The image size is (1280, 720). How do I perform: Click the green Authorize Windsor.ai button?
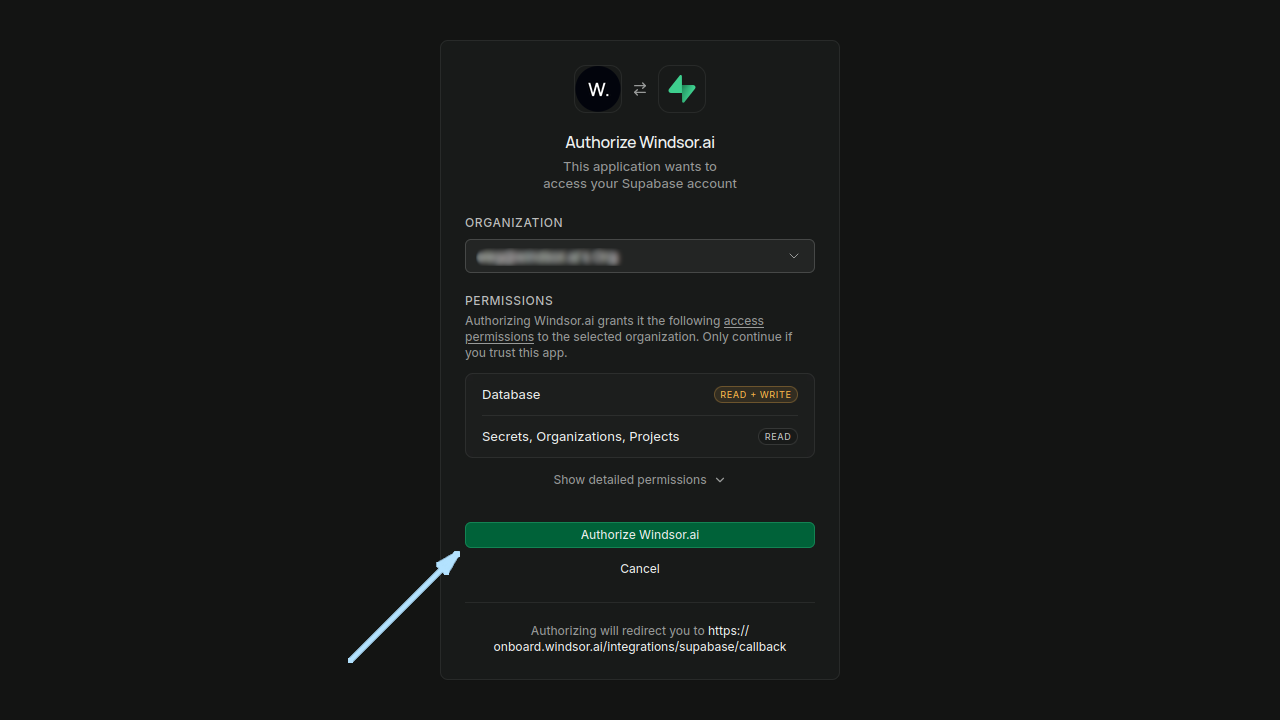640,535
